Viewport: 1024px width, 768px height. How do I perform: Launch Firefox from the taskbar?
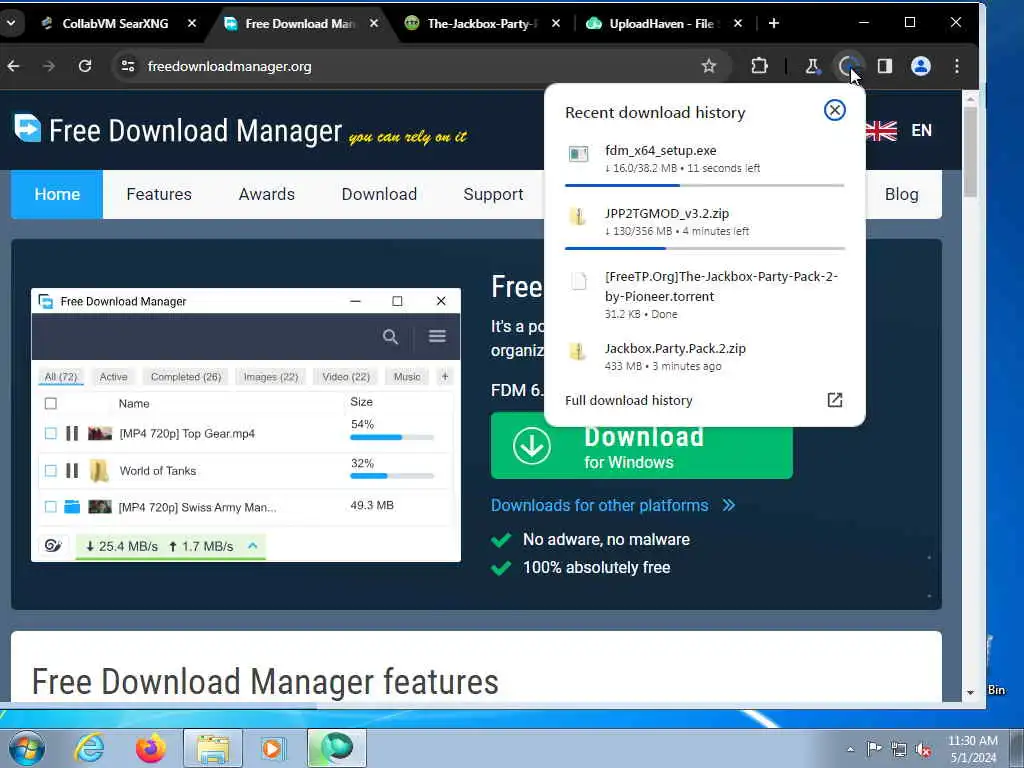click(150, 748)
